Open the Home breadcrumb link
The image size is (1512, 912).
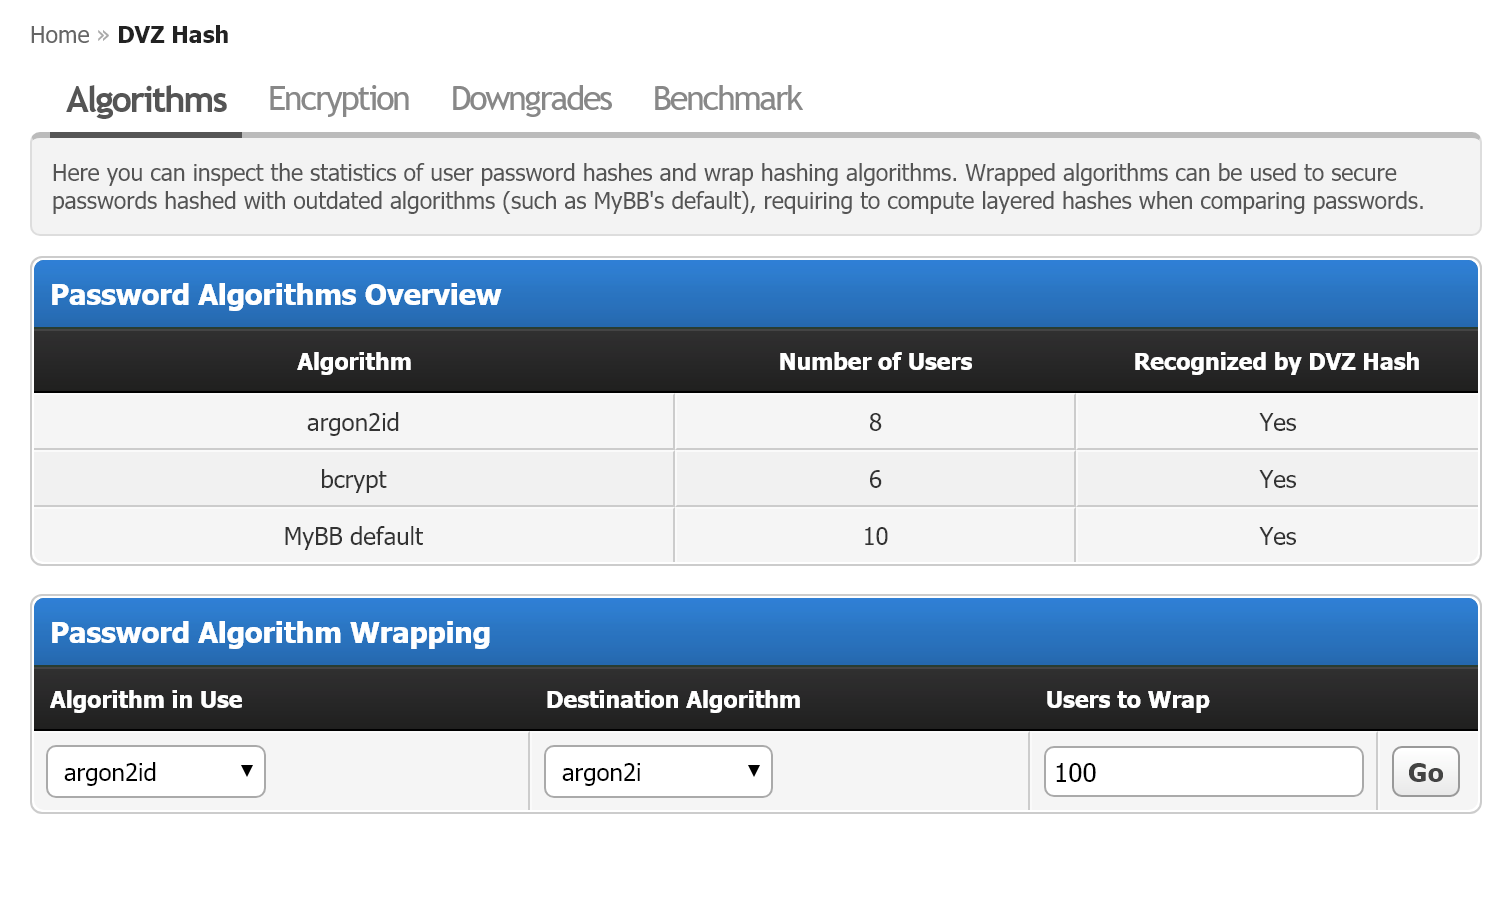pyautogui.click(x=59, y=35)
